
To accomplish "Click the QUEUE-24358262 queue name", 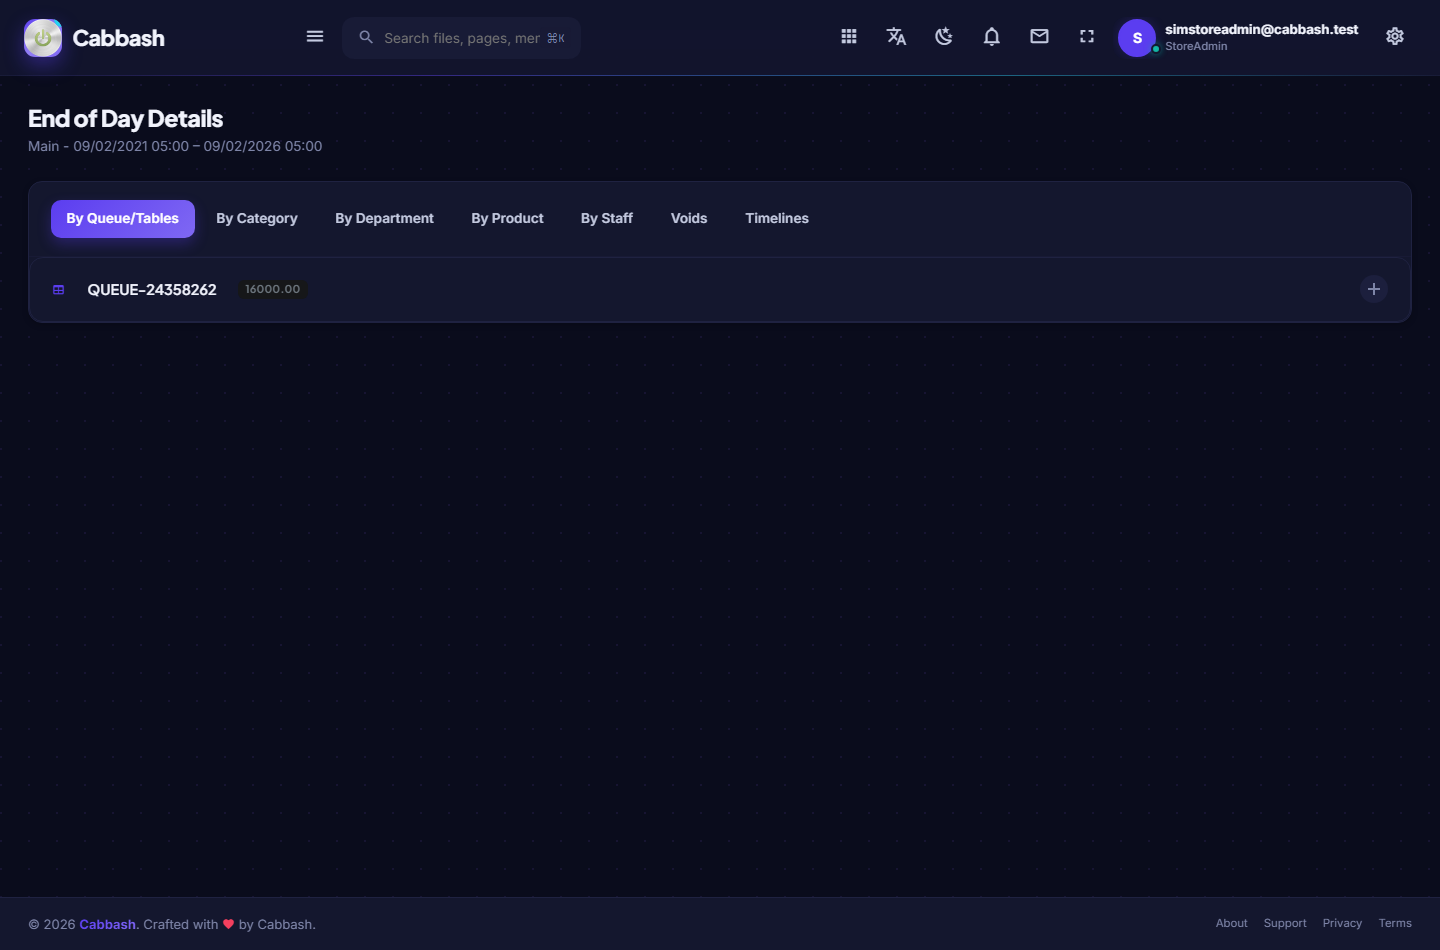I will (152, 290).
